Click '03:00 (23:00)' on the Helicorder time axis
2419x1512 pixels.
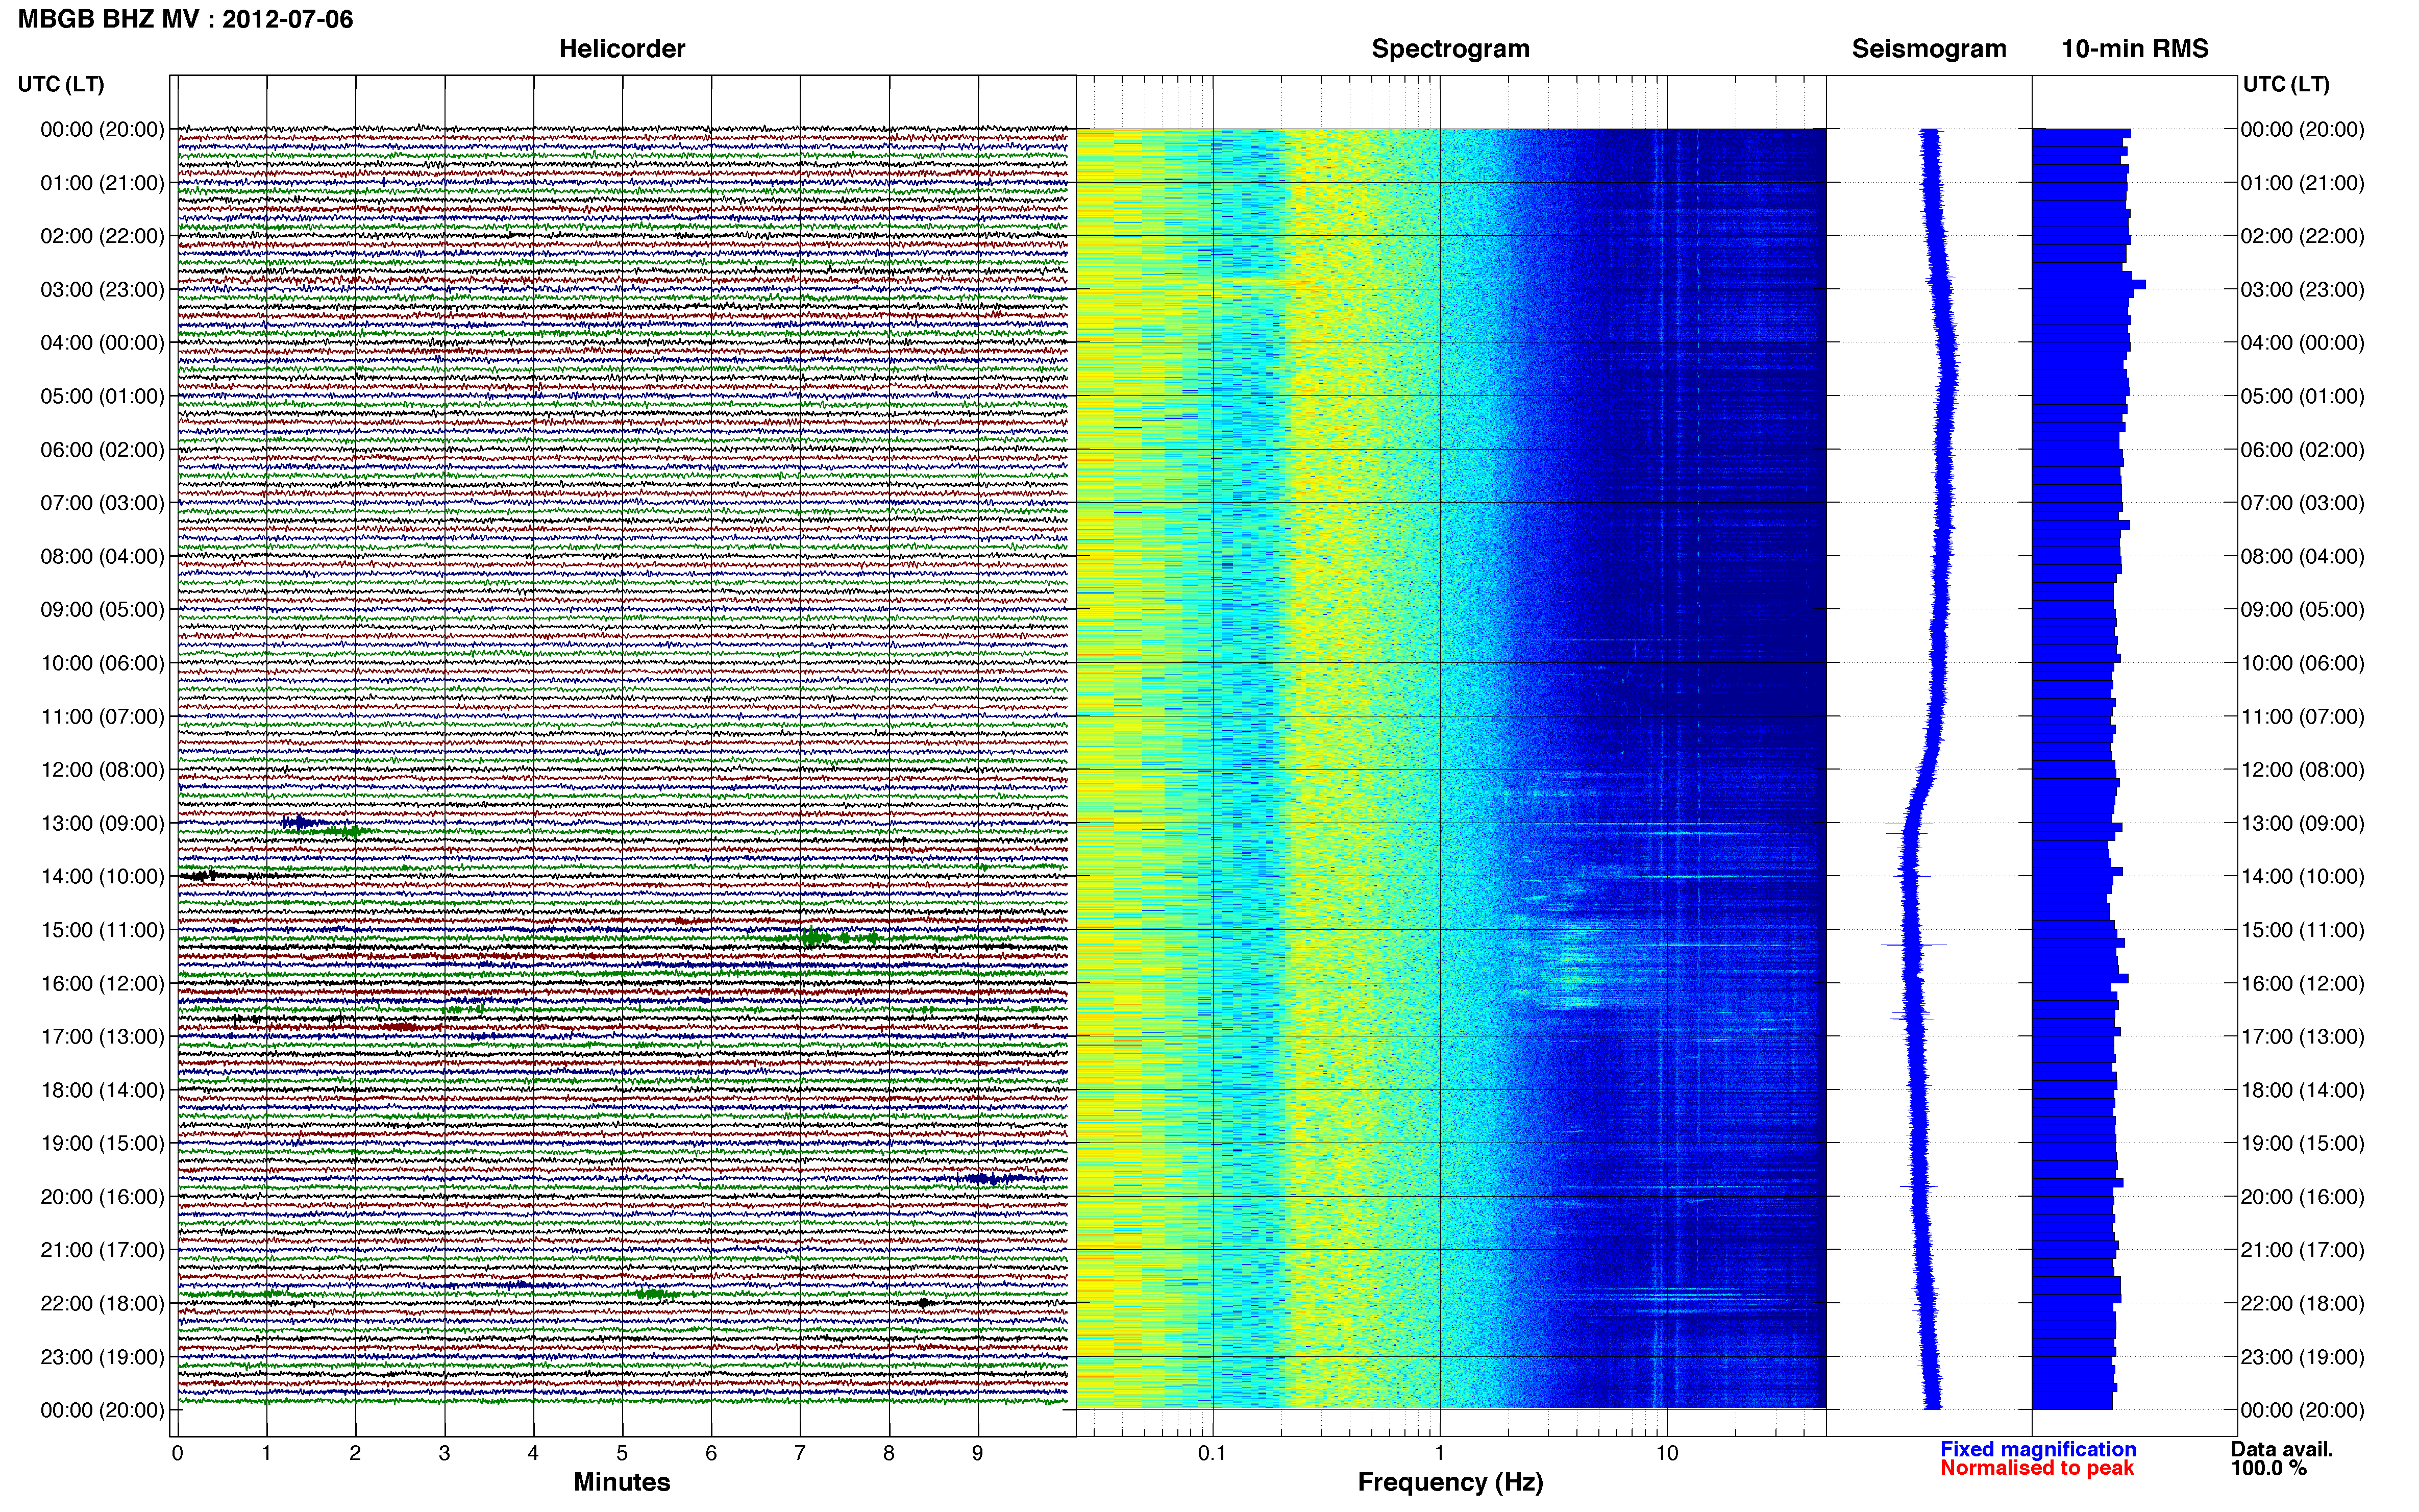tap(102, 290)
